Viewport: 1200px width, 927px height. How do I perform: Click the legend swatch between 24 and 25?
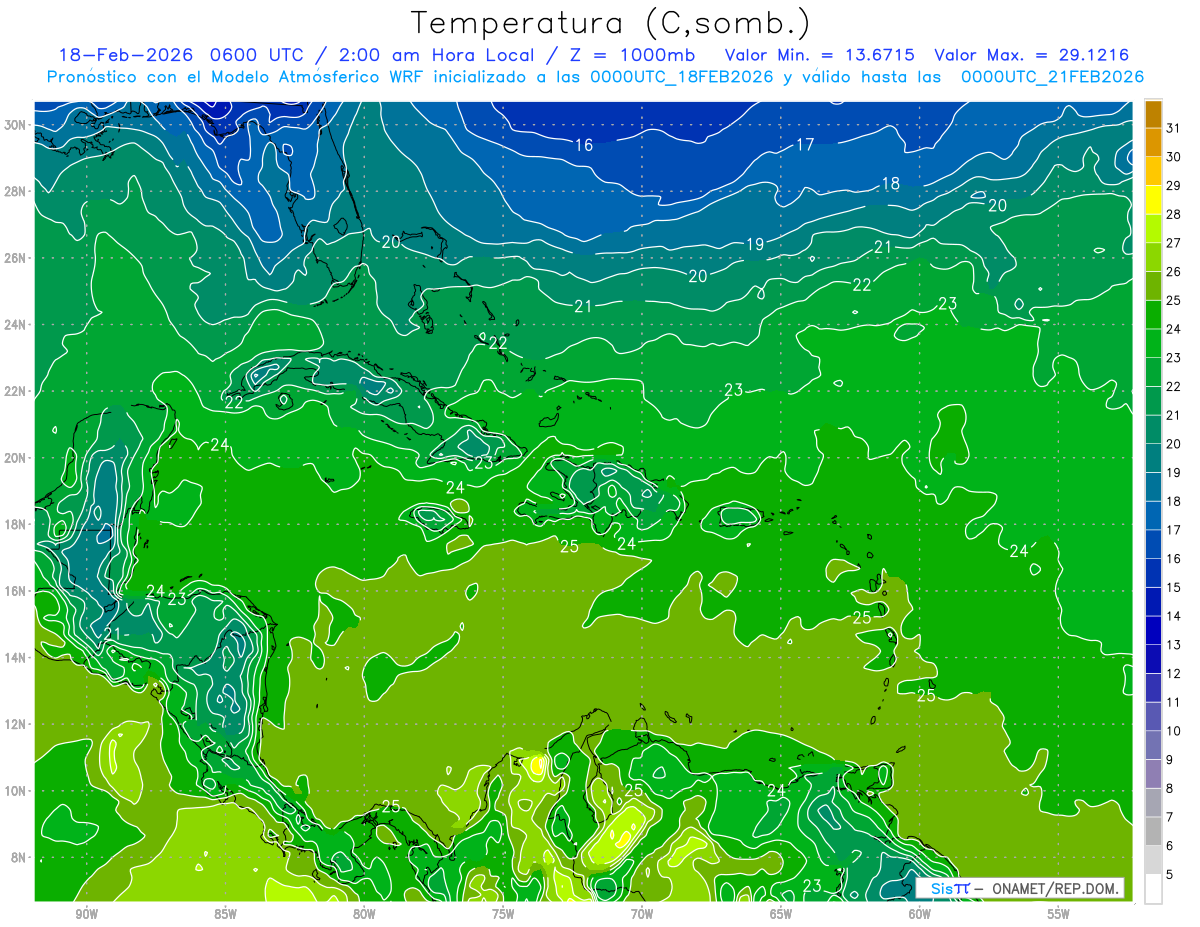1153,315
